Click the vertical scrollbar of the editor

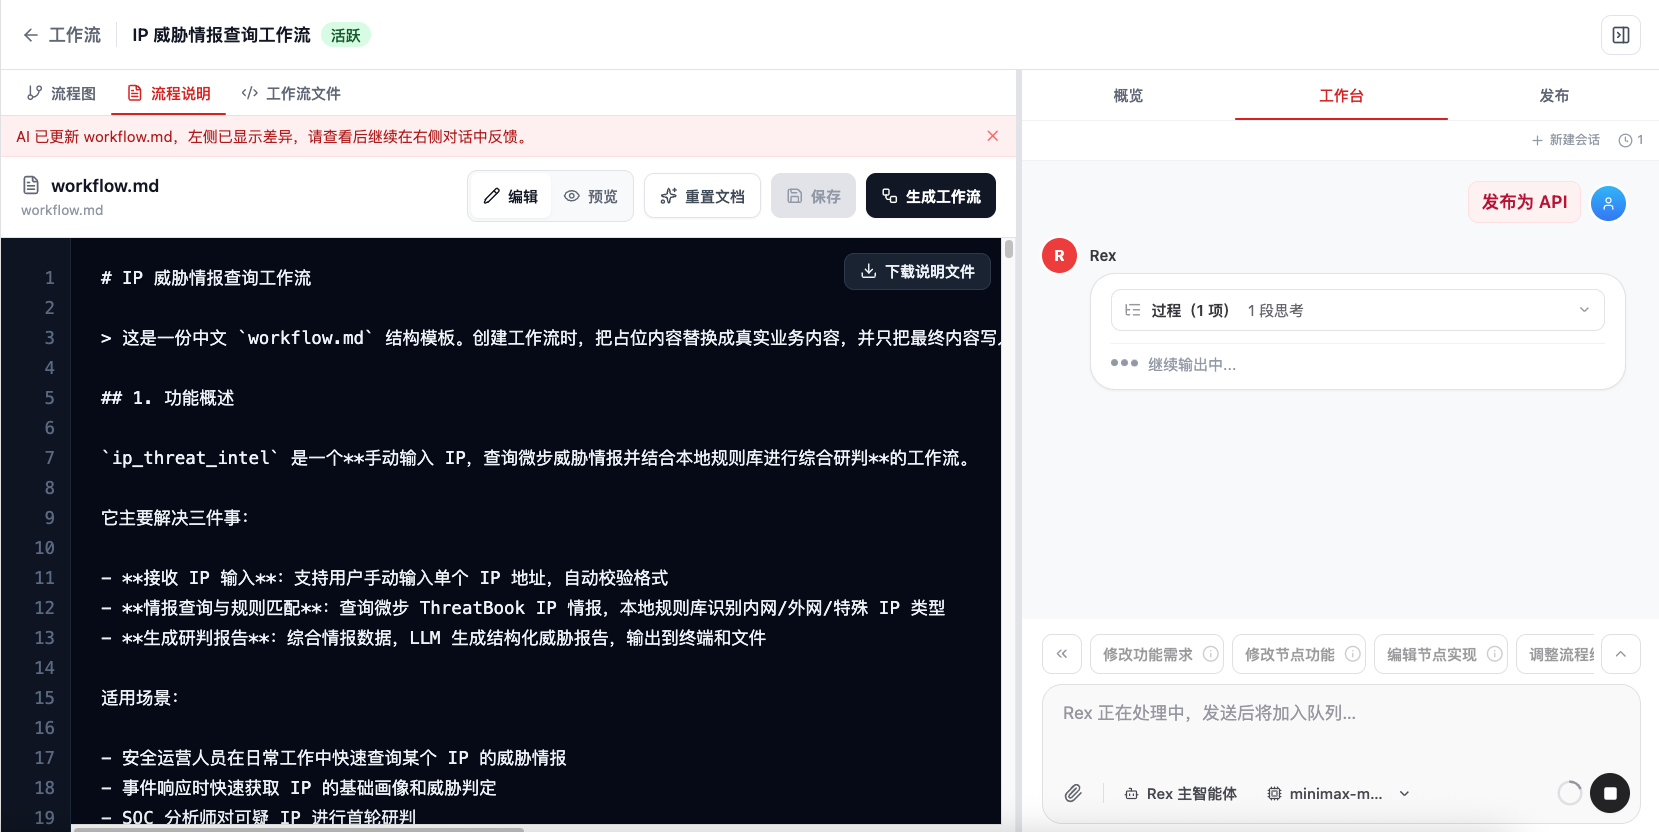(x=1009, y=248)
